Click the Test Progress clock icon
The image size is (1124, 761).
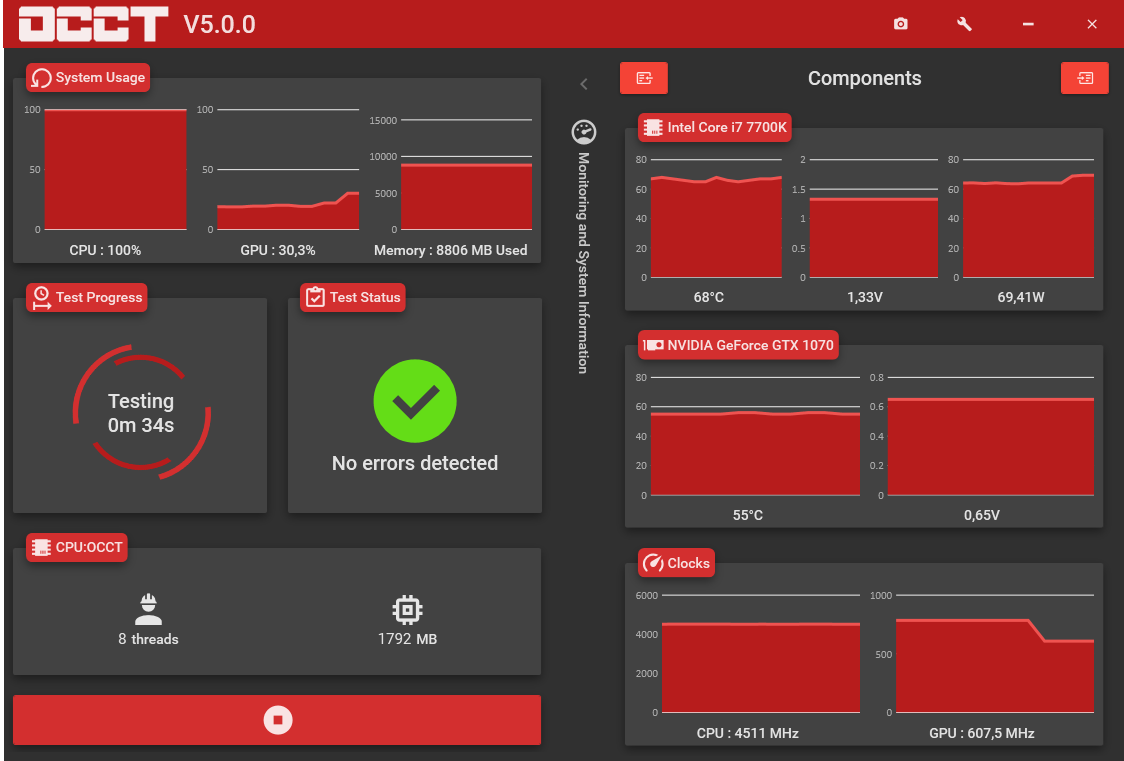(x=42, y=297)
